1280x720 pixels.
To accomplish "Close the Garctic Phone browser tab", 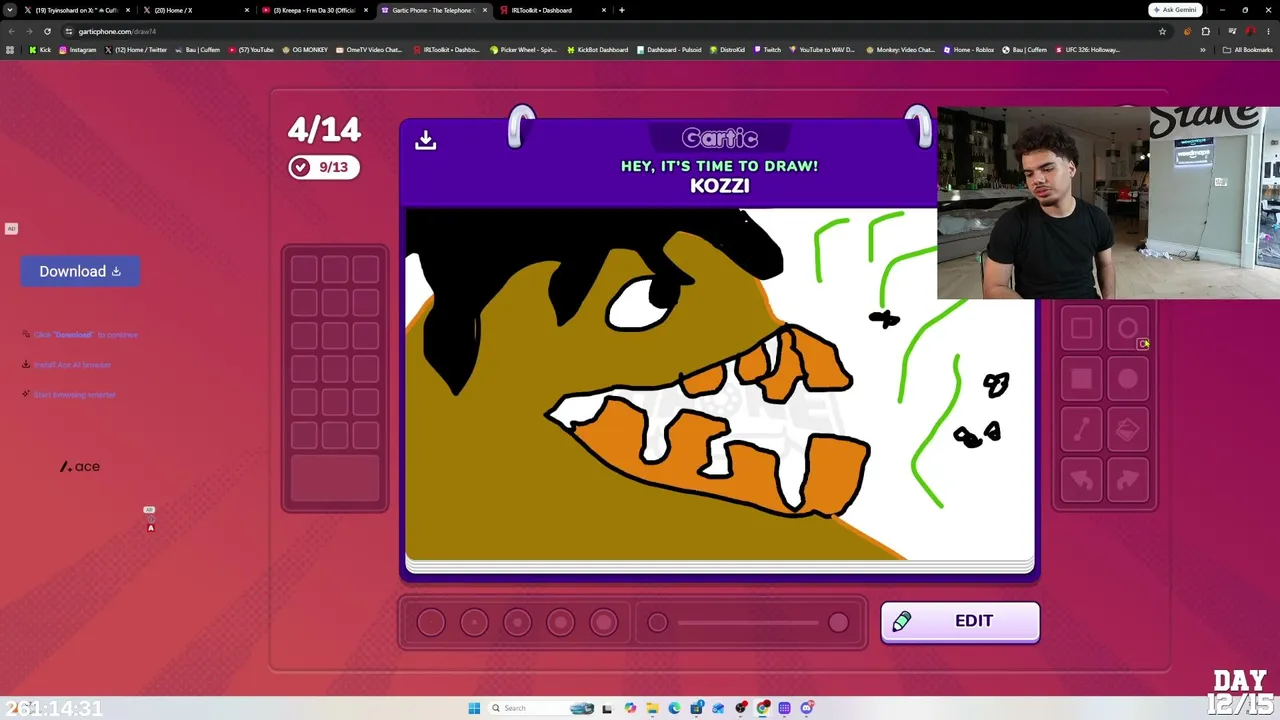I will click(x=485, y=10).
